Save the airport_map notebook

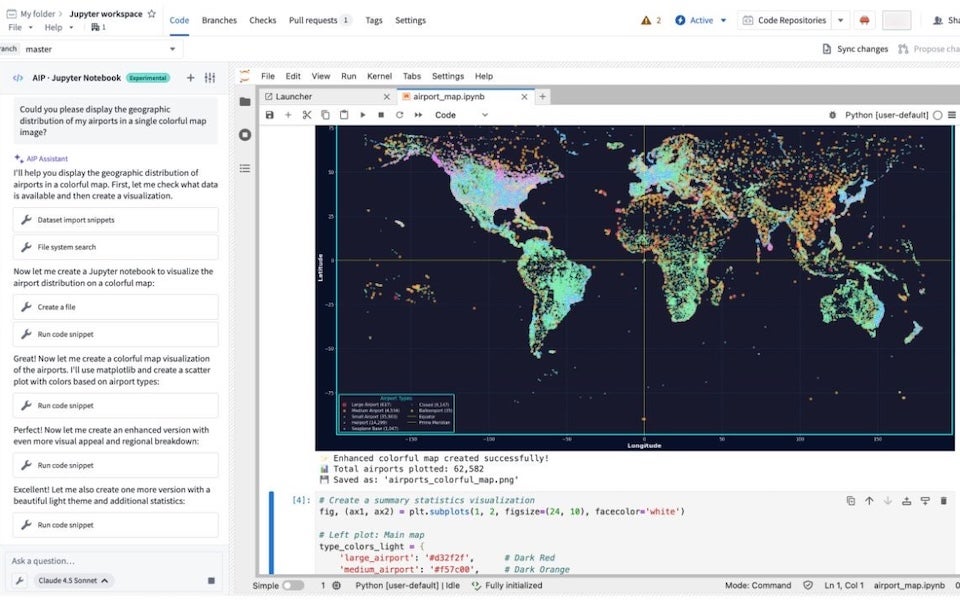pos(270,115)
